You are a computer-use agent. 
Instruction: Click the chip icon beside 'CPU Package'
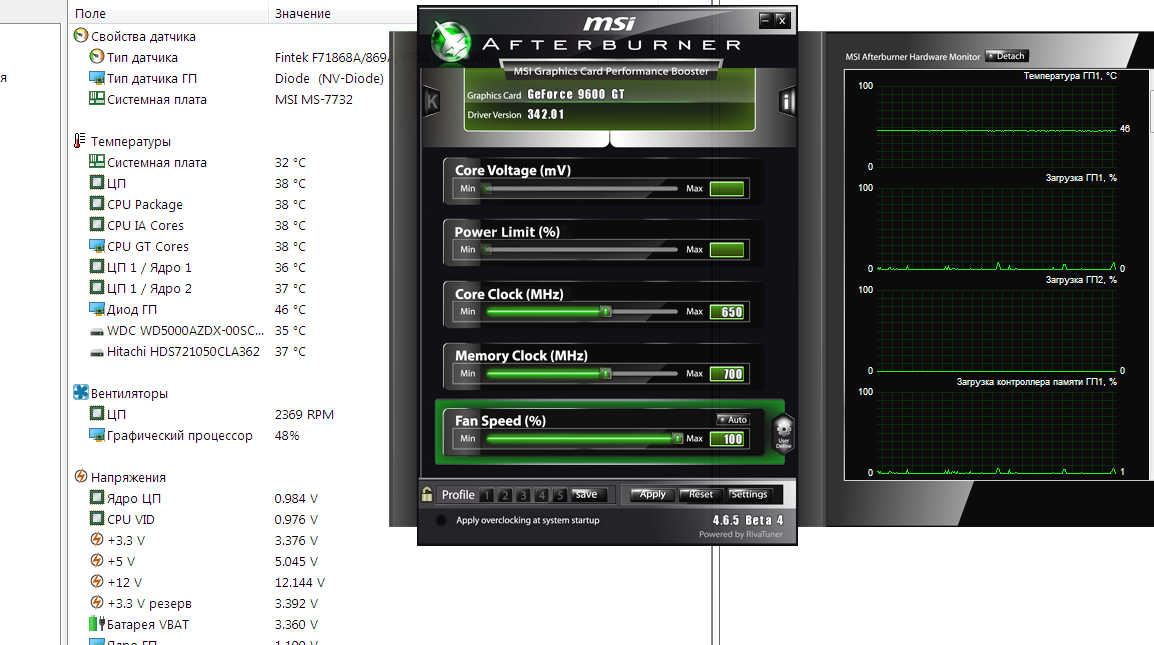tap(96, 203)
